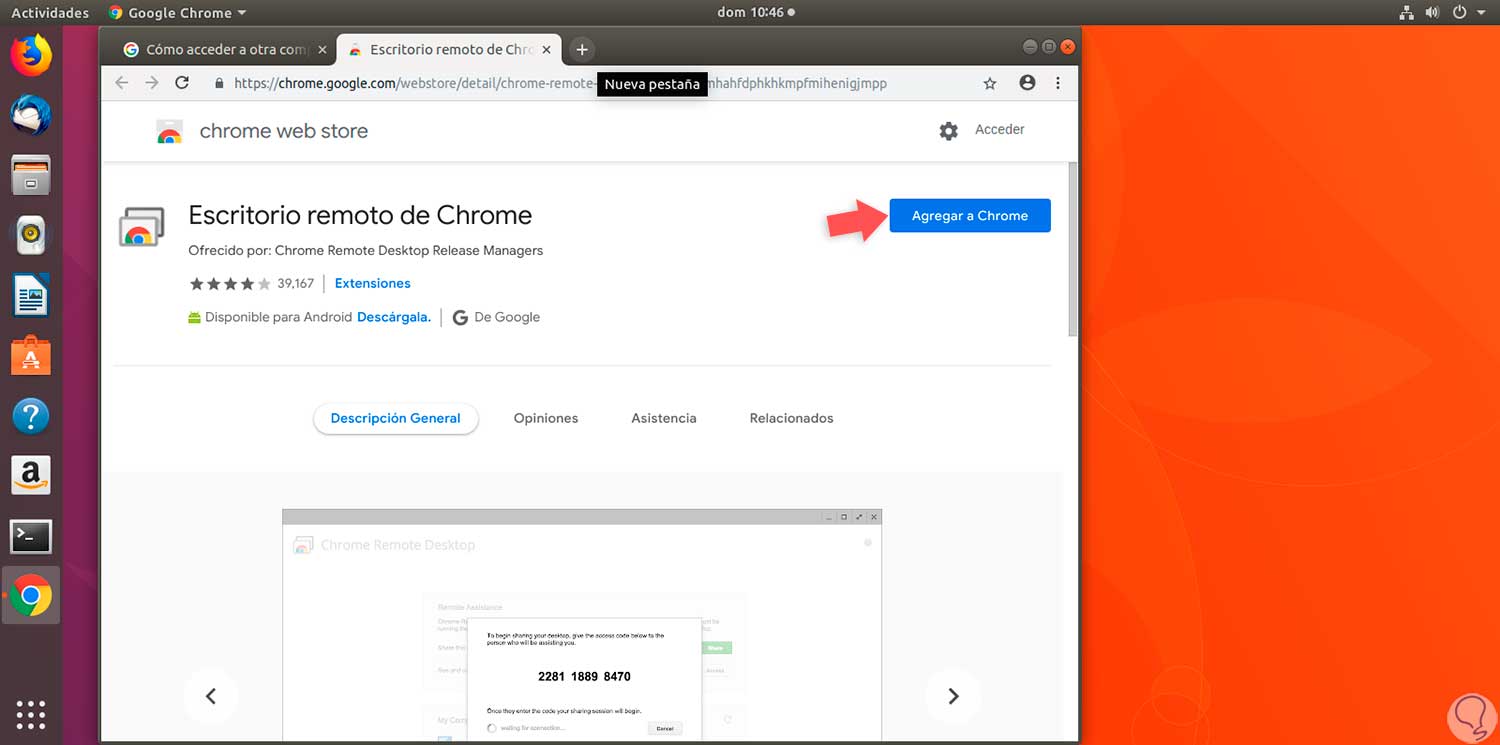Click the 'Escritorio remoto de Chrome' title
This screenshot has width=1500, height=745.
click(x=360, y=215)
